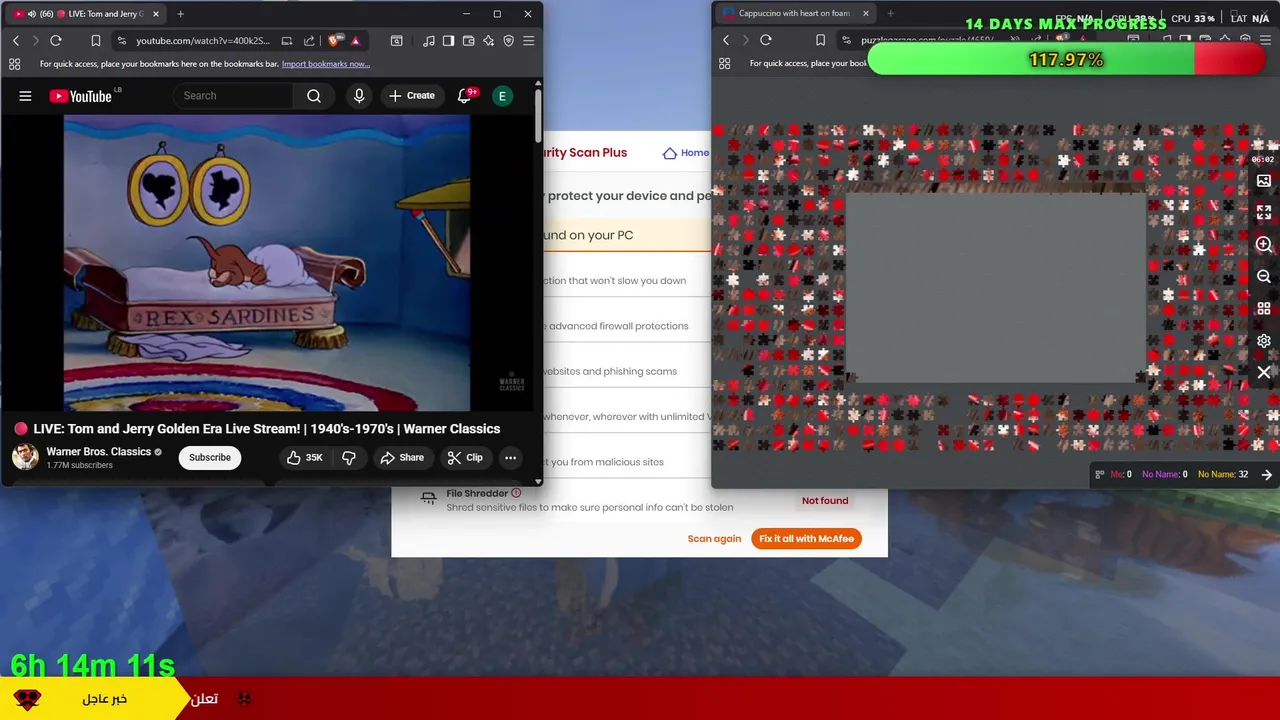1280x720 pixels.
Task: Open a new tab in the puzzle window
Action: tap(890, 14)
